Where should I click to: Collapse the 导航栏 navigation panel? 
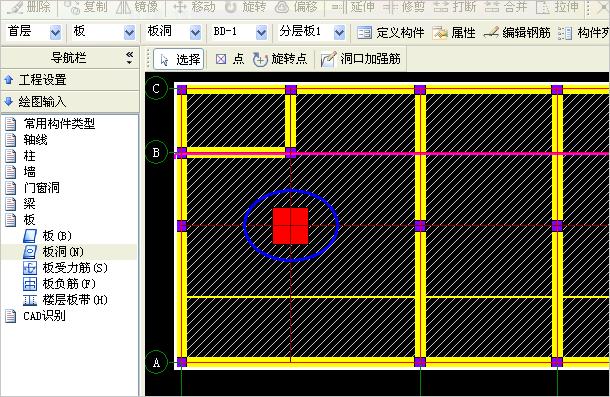(x=130, y=58)
